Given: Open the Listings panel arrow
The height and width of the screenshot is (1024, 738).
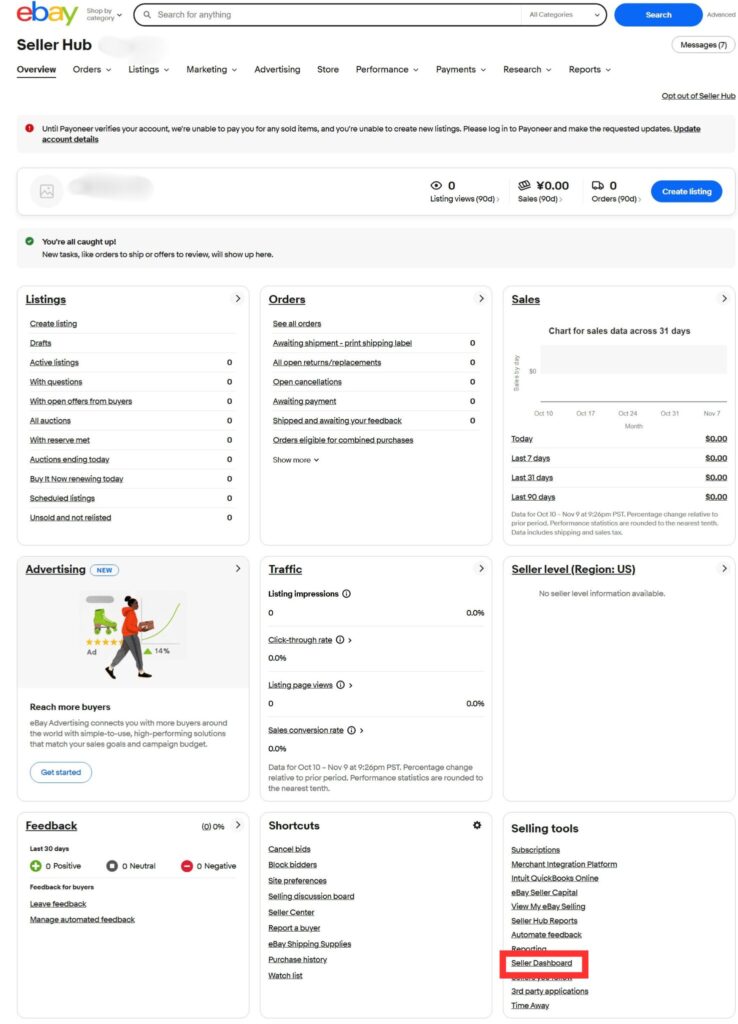Looking at the screenshot, I should click(237, 299).
